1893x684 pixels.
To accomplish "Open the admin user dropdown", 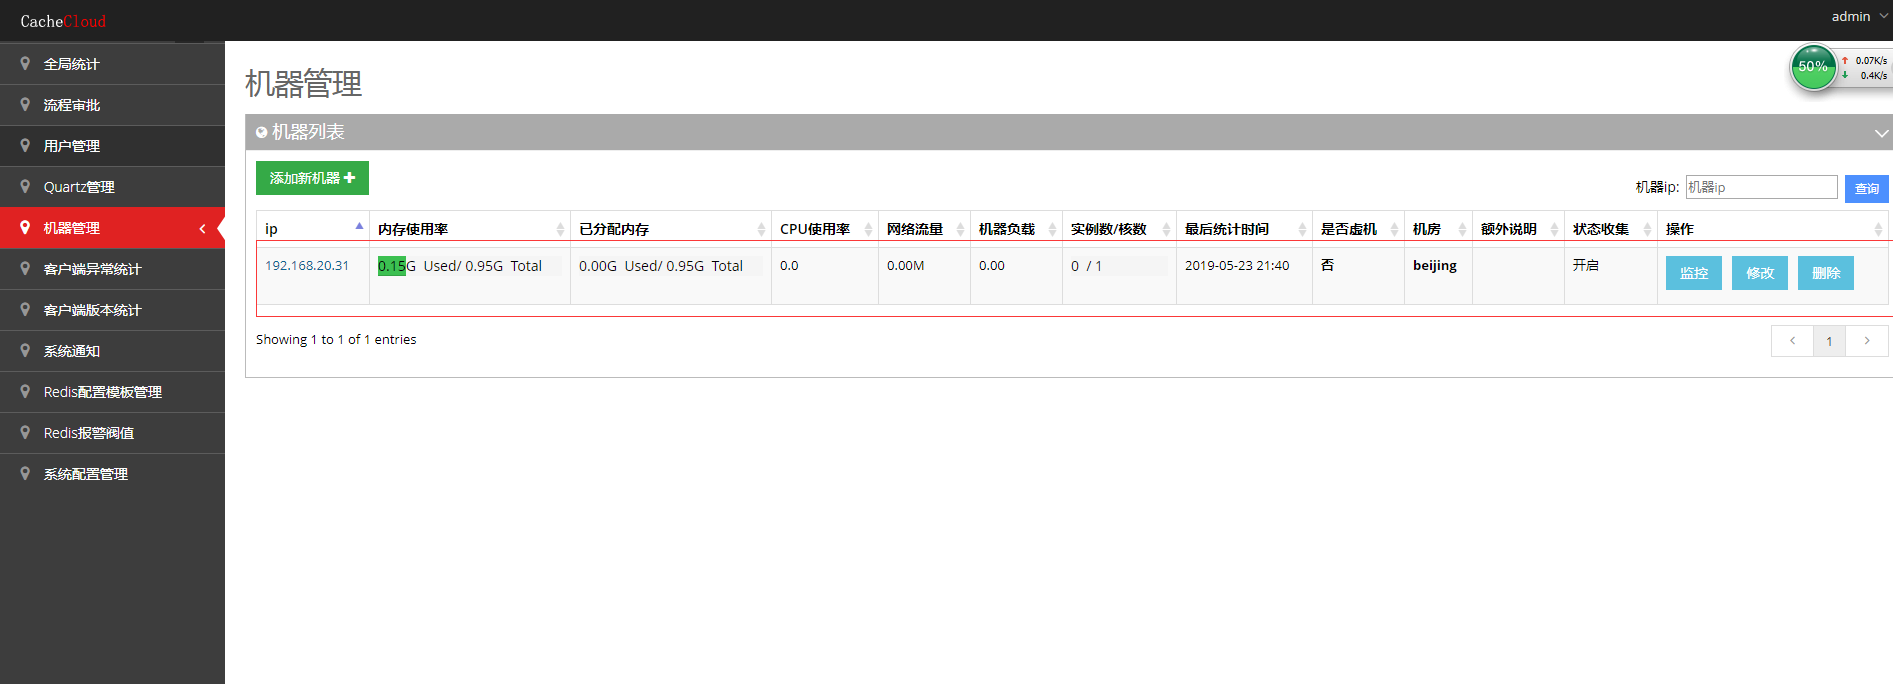I will [x=1859, y=17].
